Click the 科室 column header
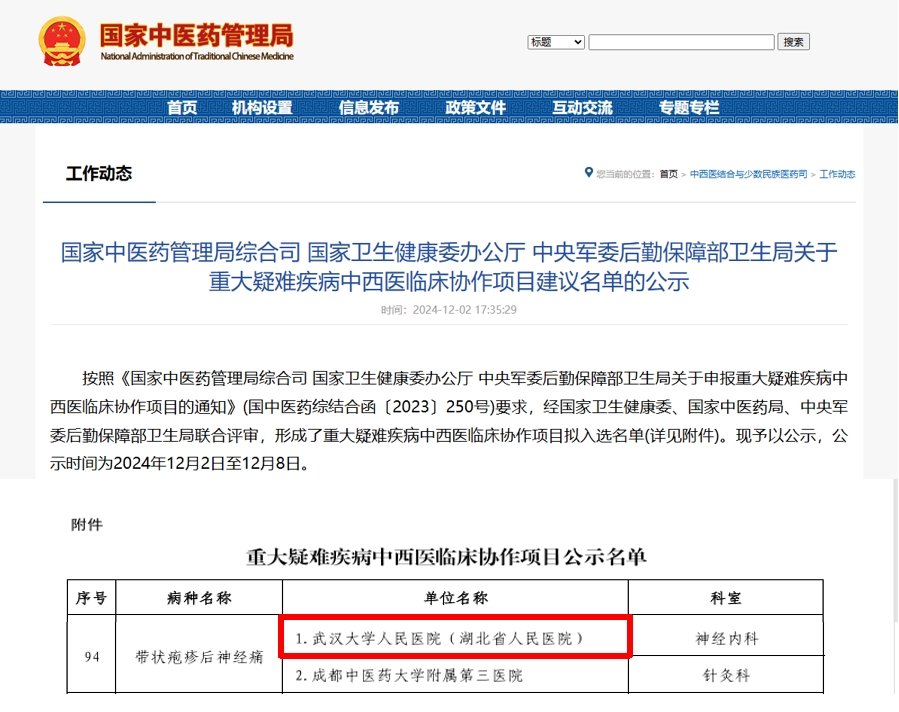This screenshot has height=712, width=899. [x=726, y=598]
